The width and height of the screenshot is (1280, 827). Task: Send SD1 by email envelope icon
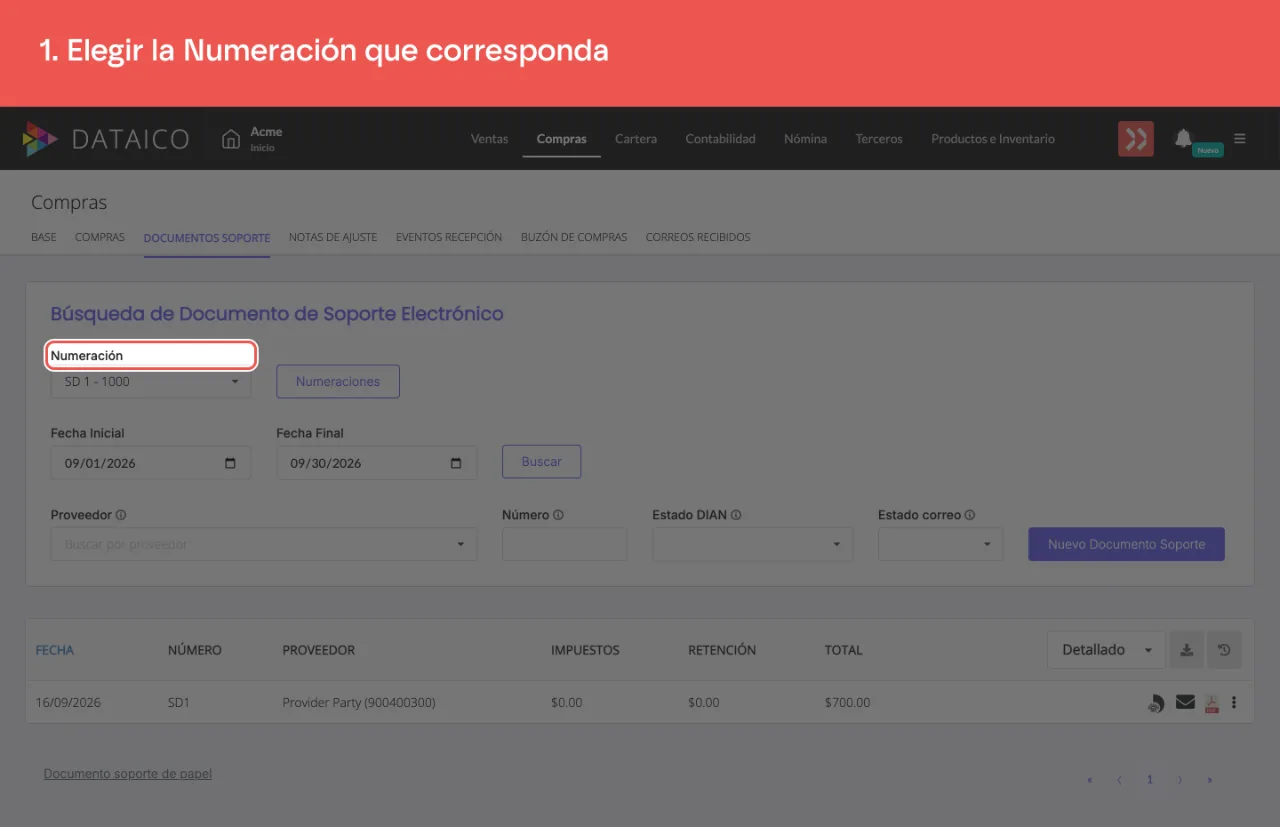(1185, 702)
